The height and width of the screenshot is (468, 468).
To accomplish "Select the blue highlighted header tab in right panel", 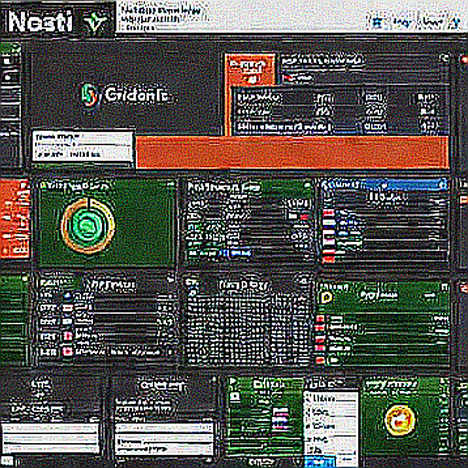I will pos(405,184).
